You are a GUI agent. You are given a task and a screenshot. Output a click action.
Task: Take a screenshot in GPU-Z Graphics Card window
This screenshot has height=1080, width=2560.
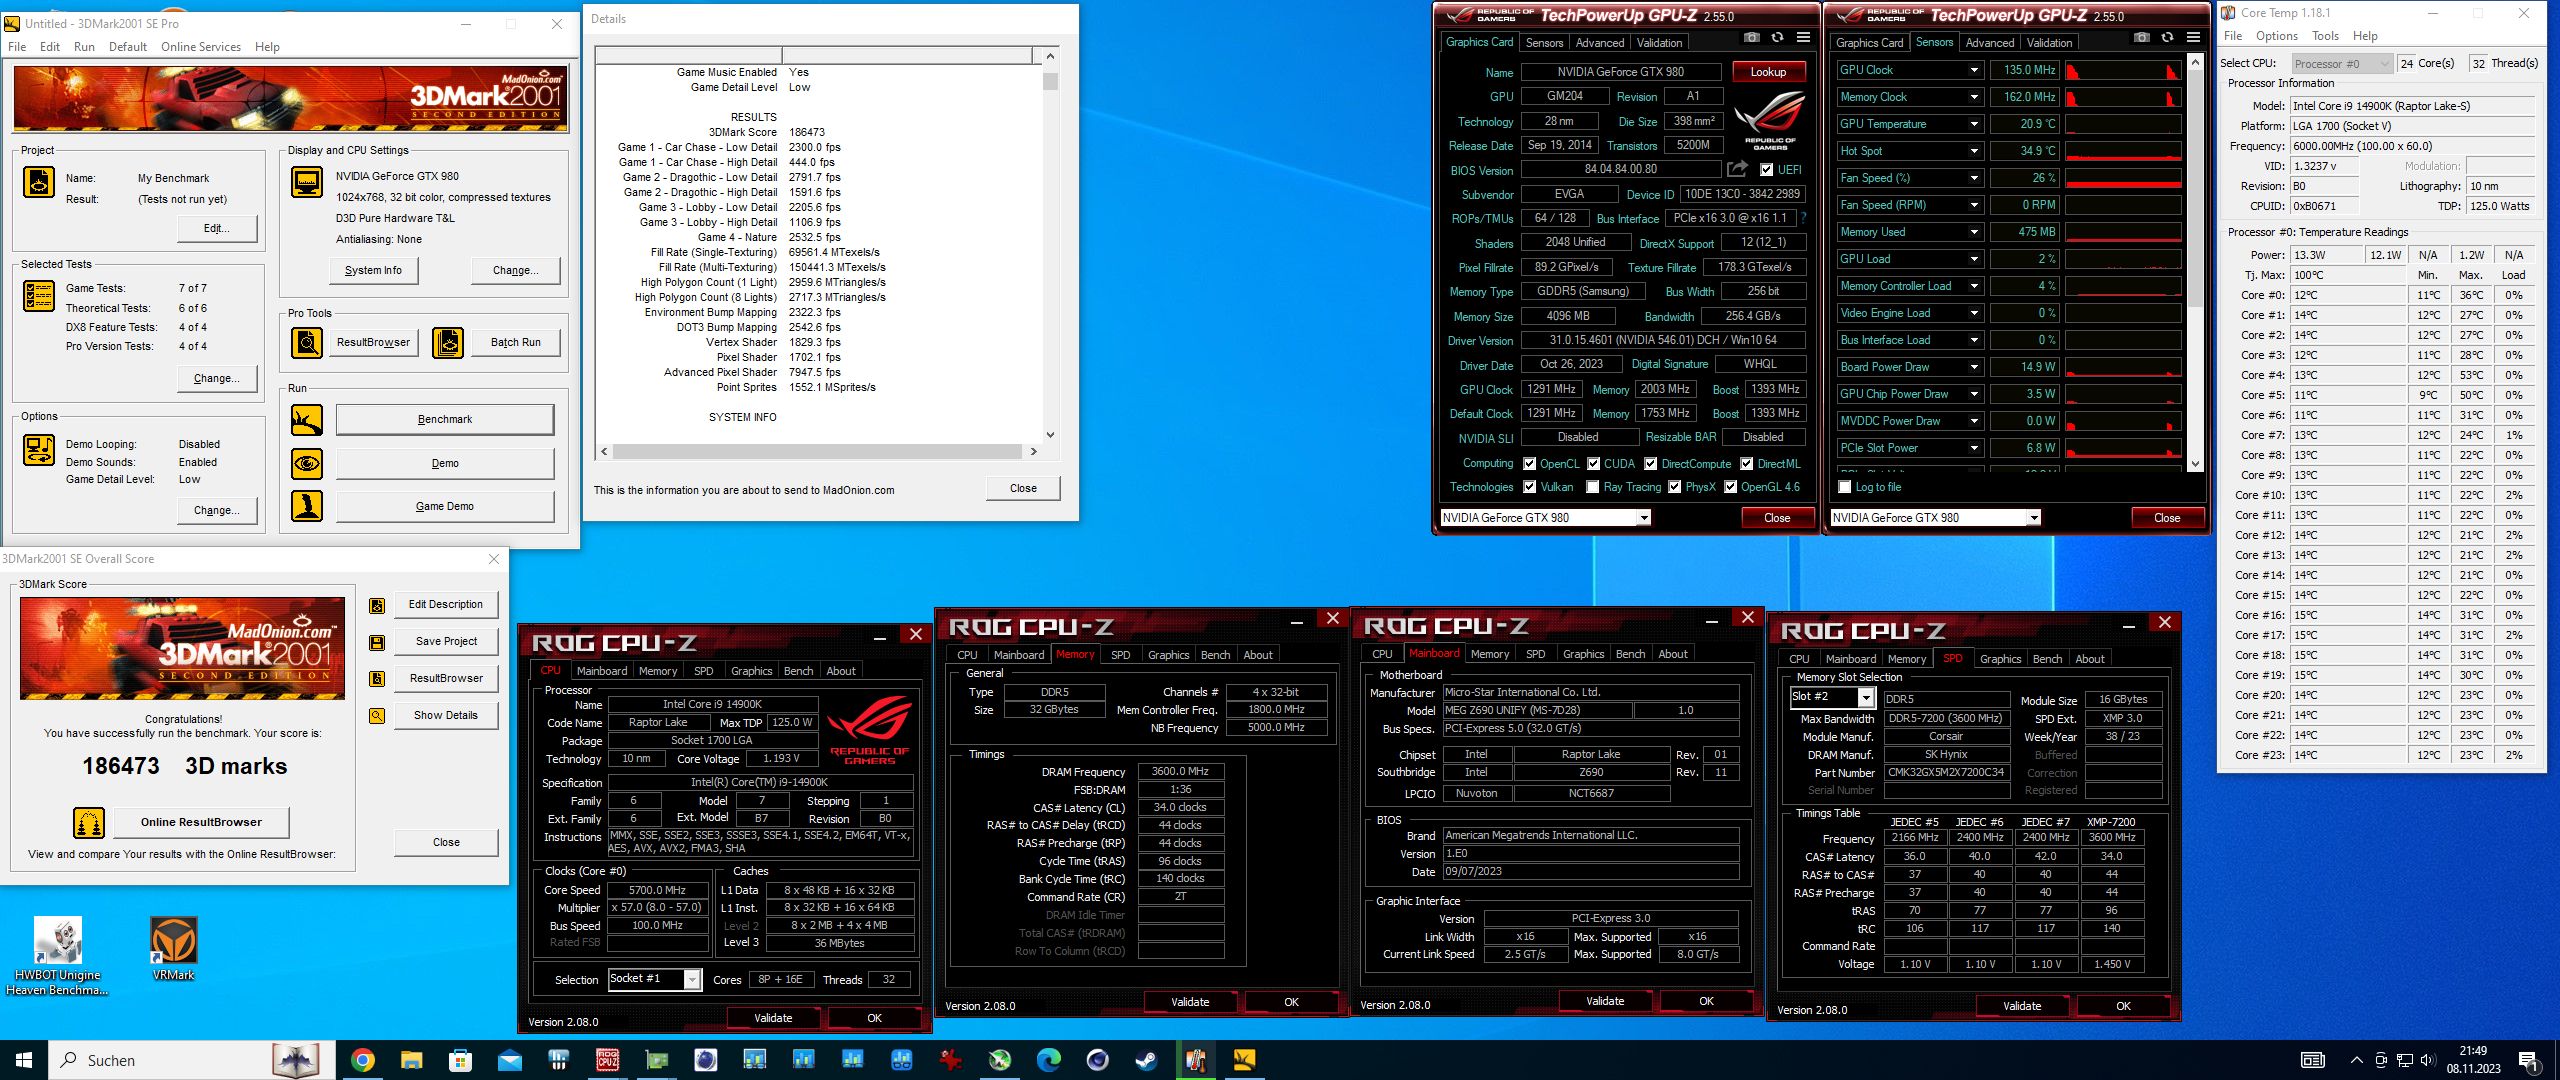pos(1752,37)
